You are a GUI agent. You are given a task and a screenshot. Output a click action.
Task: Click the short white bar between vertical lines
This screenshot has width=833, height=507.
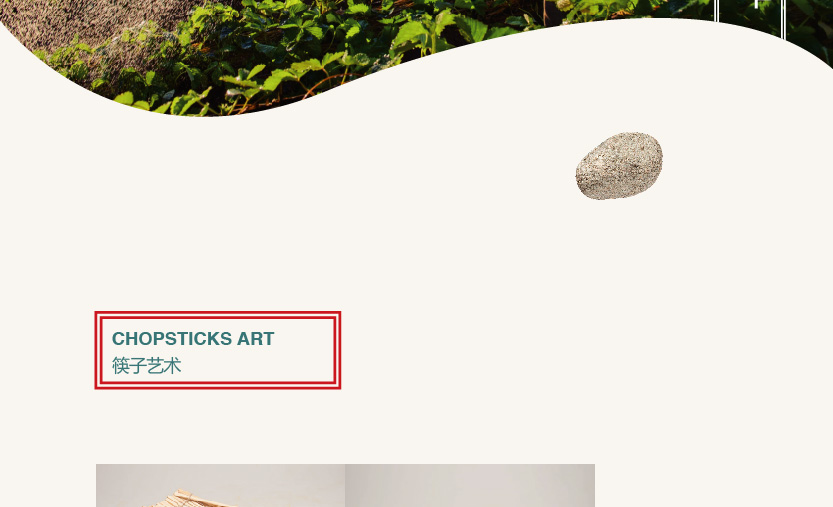tap(757, 4)
